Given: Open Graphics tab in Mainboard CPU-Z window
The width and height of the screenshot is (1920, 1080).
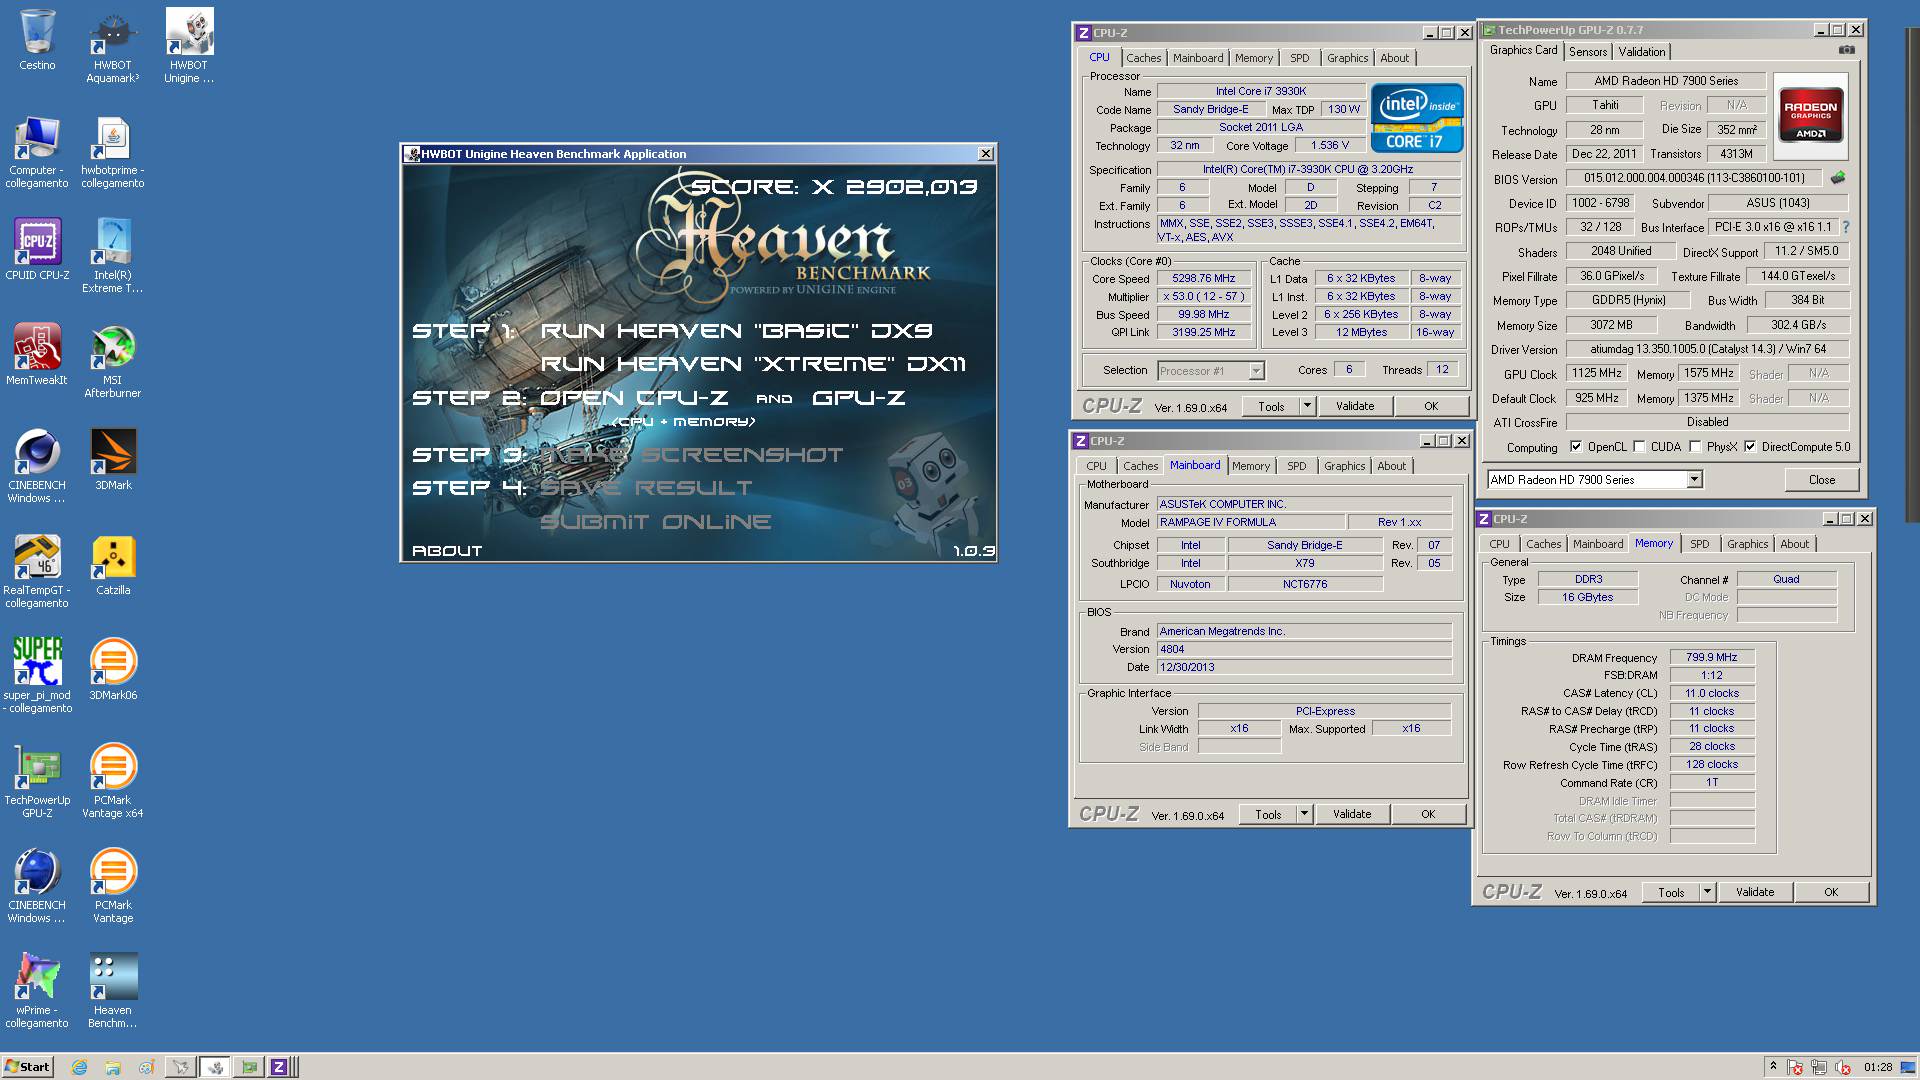Looking at the screenshot, I should coord(1344,466).
